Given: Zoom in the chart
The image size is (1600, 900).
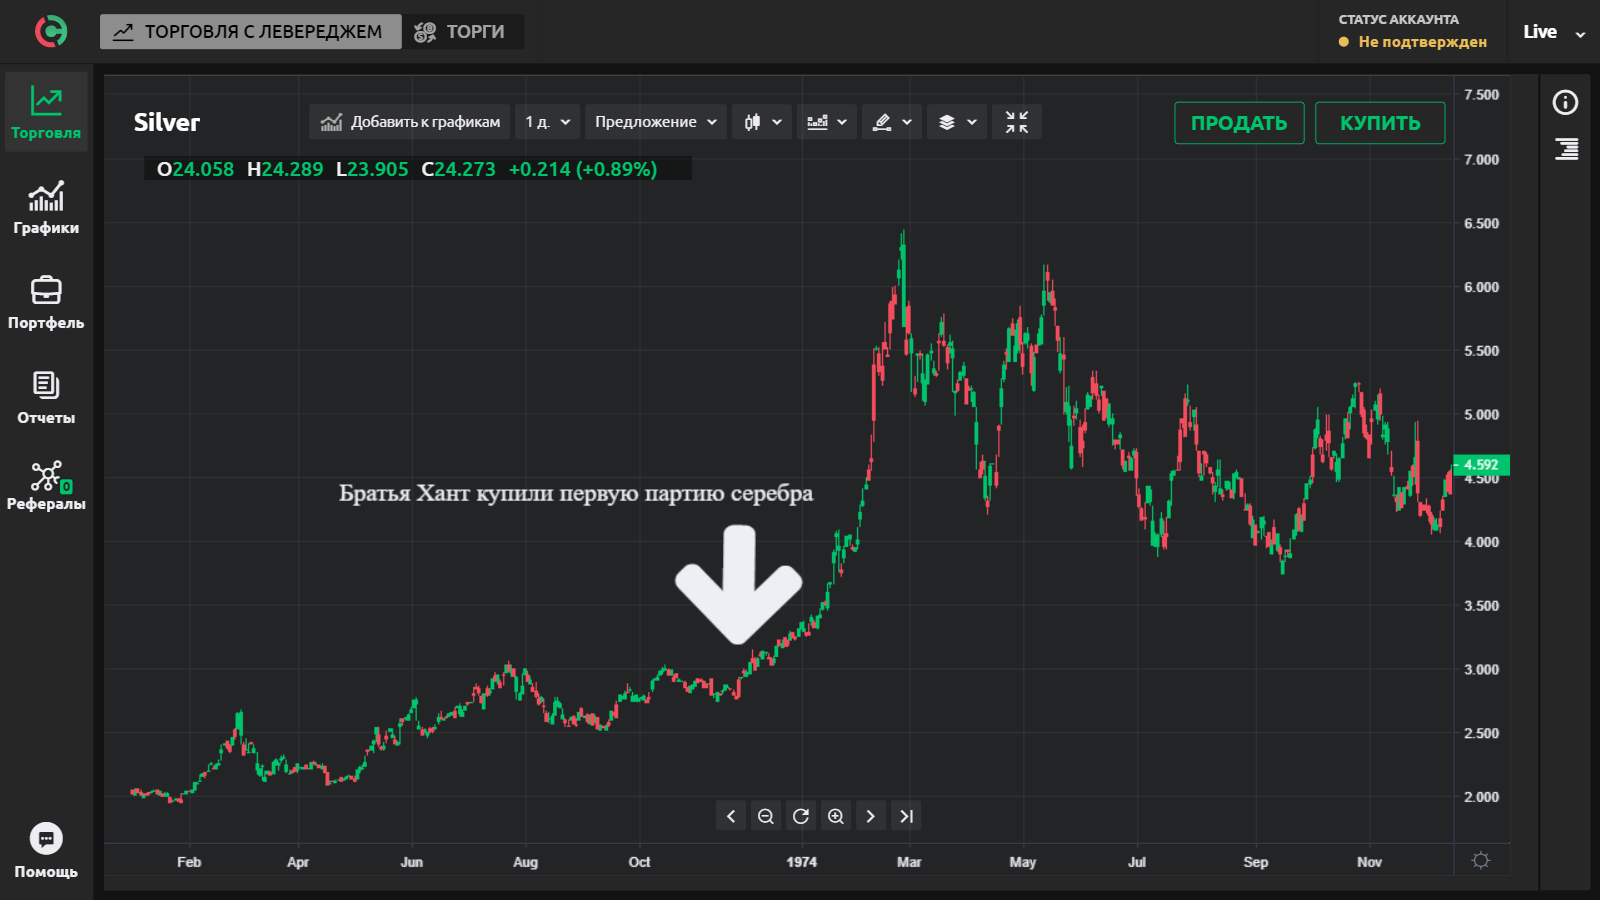Looking at the screenshot, I should (x=836, y=816).
